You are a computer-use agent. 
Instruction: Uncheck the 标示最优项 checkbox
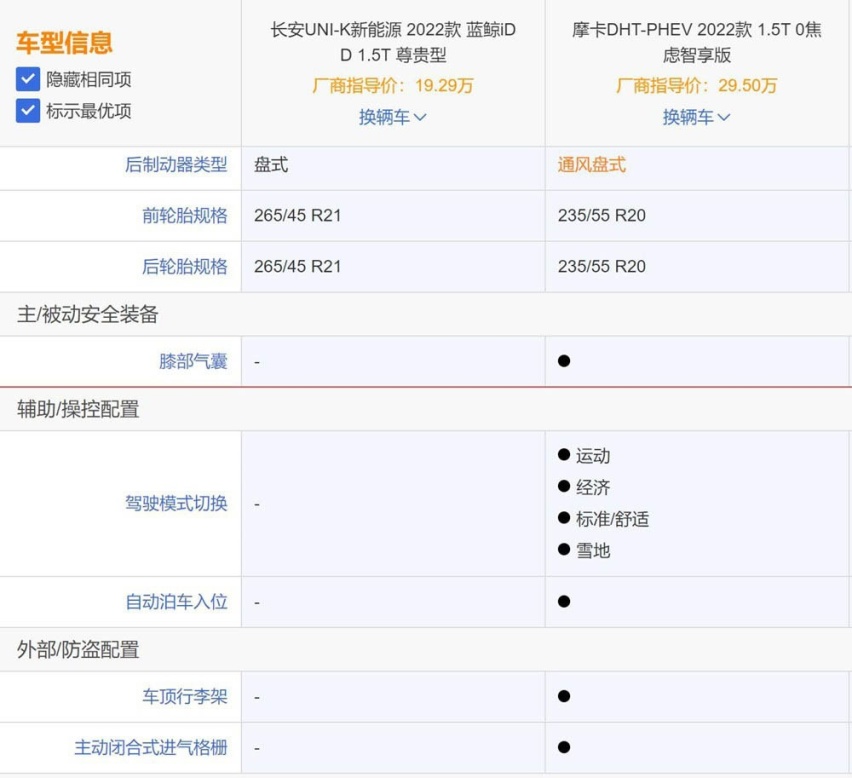click(x=28, y=111)
